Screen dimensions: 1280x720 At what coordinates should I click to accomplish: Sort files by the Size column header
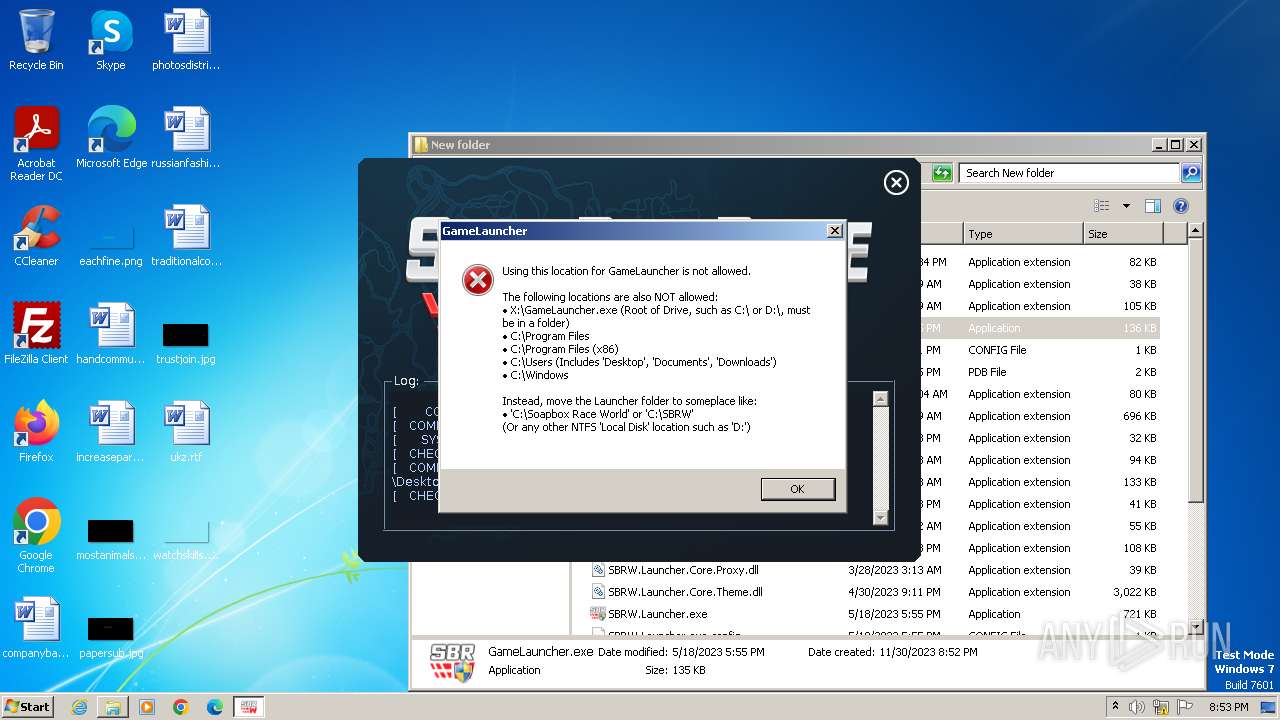pos(1123,234)
